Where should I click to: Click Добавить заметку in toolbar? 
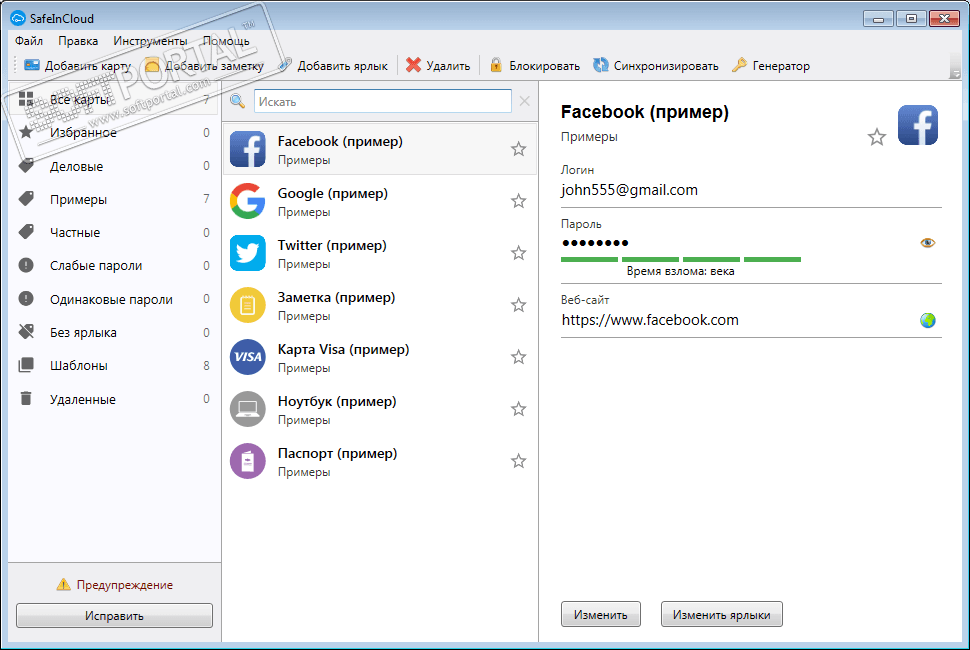pos(204,66)
